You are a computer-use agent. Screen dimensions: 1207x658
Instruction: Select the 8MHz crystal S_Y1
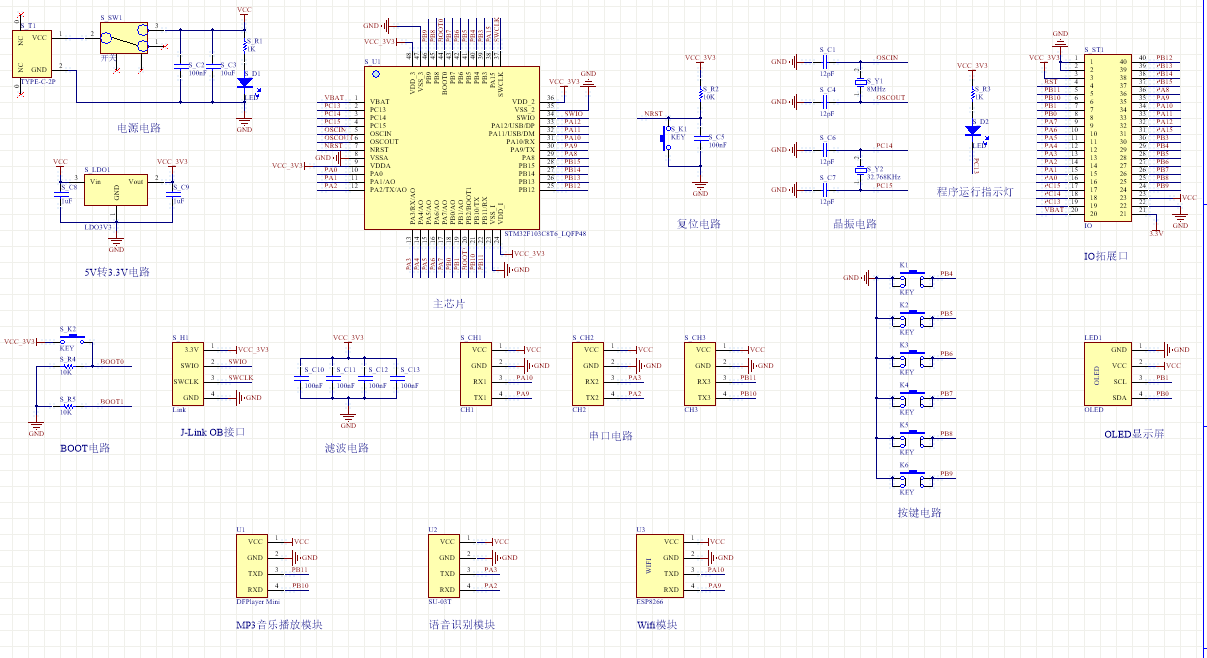[859, 83]
